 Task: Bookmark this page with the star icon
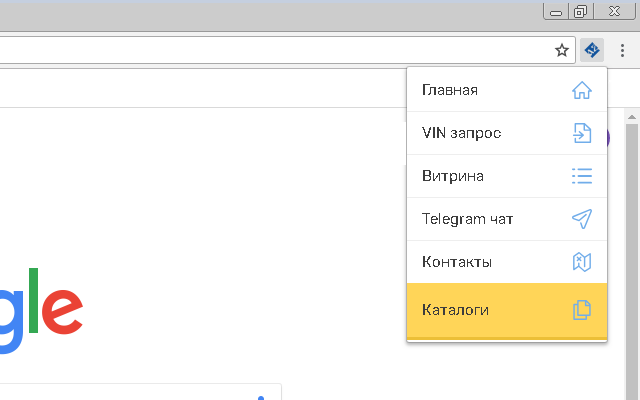tap(562, 50)
